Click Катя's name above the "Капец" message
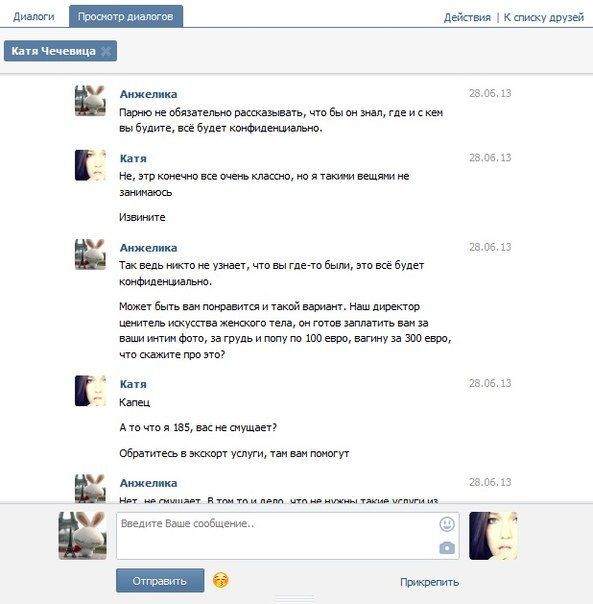 coord(133,384)
